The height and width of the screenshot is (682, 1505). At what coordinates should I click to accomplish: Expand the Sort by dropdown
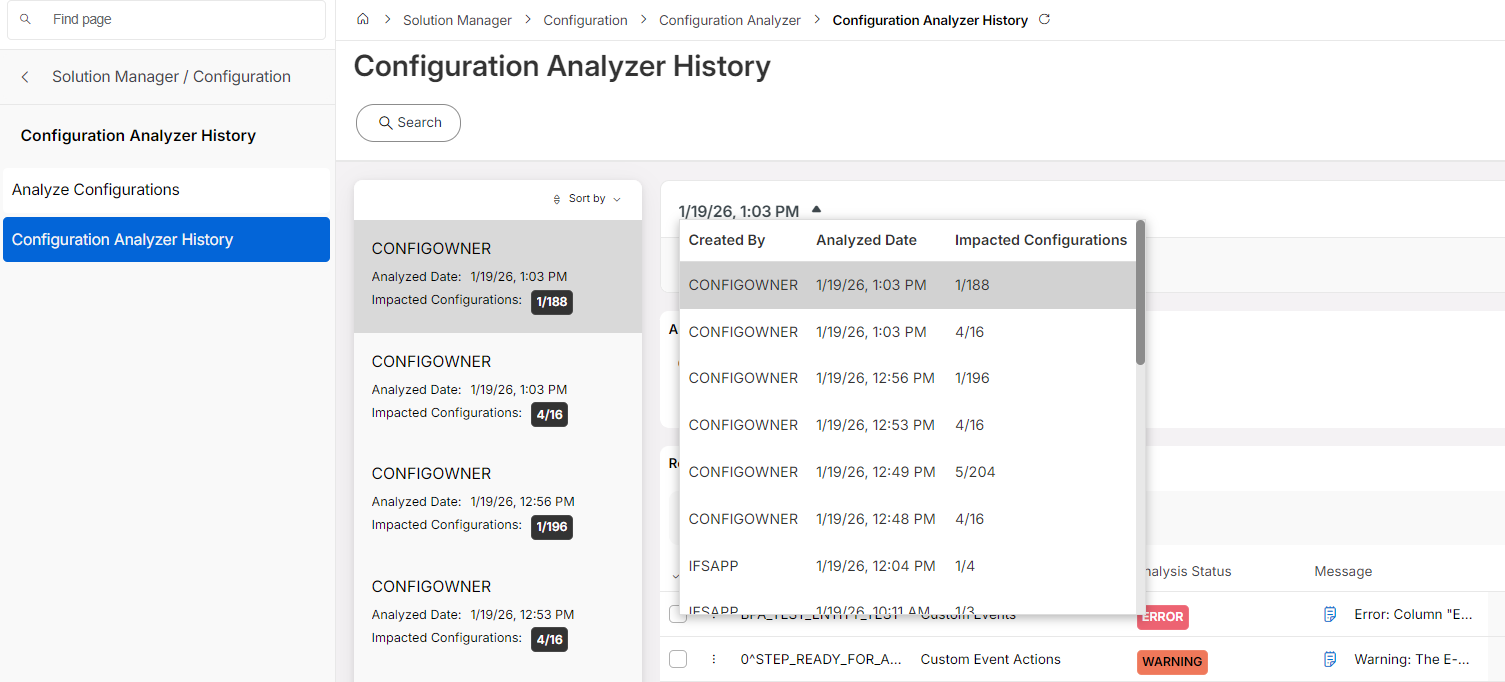(587, 199)
